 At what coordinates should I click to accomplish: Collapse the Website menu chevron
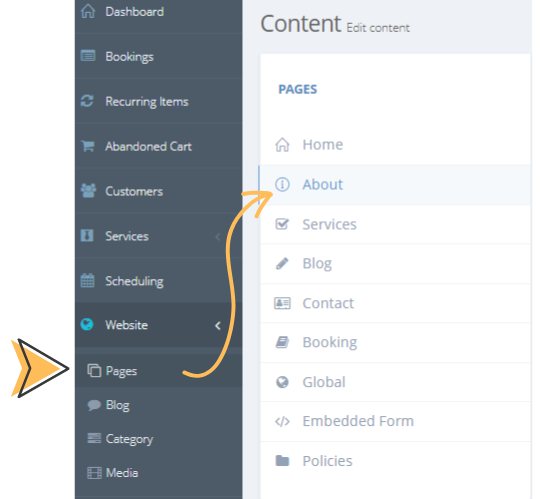coord(218,325)
